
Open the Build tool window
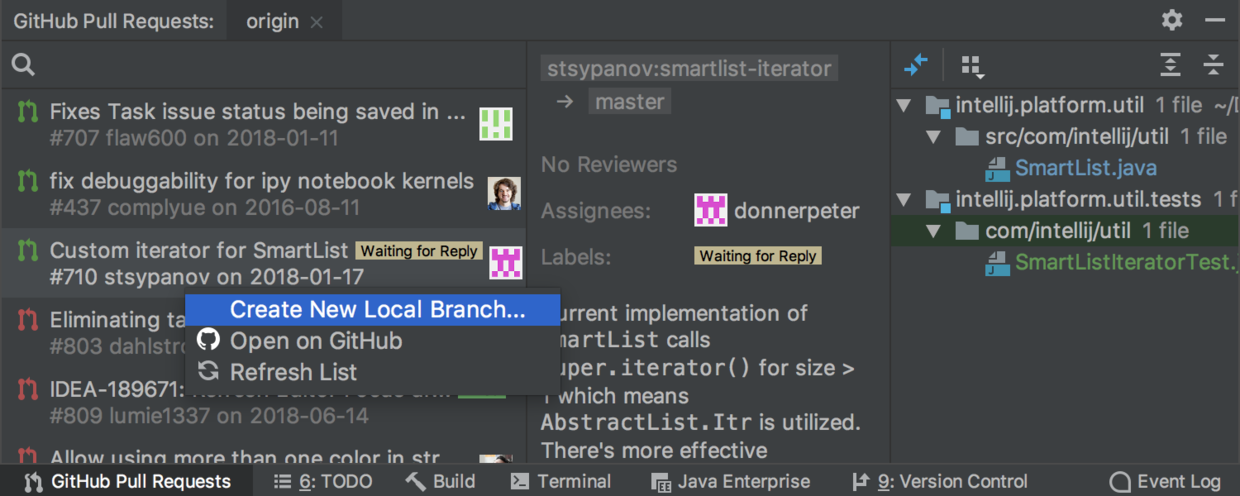441,481
